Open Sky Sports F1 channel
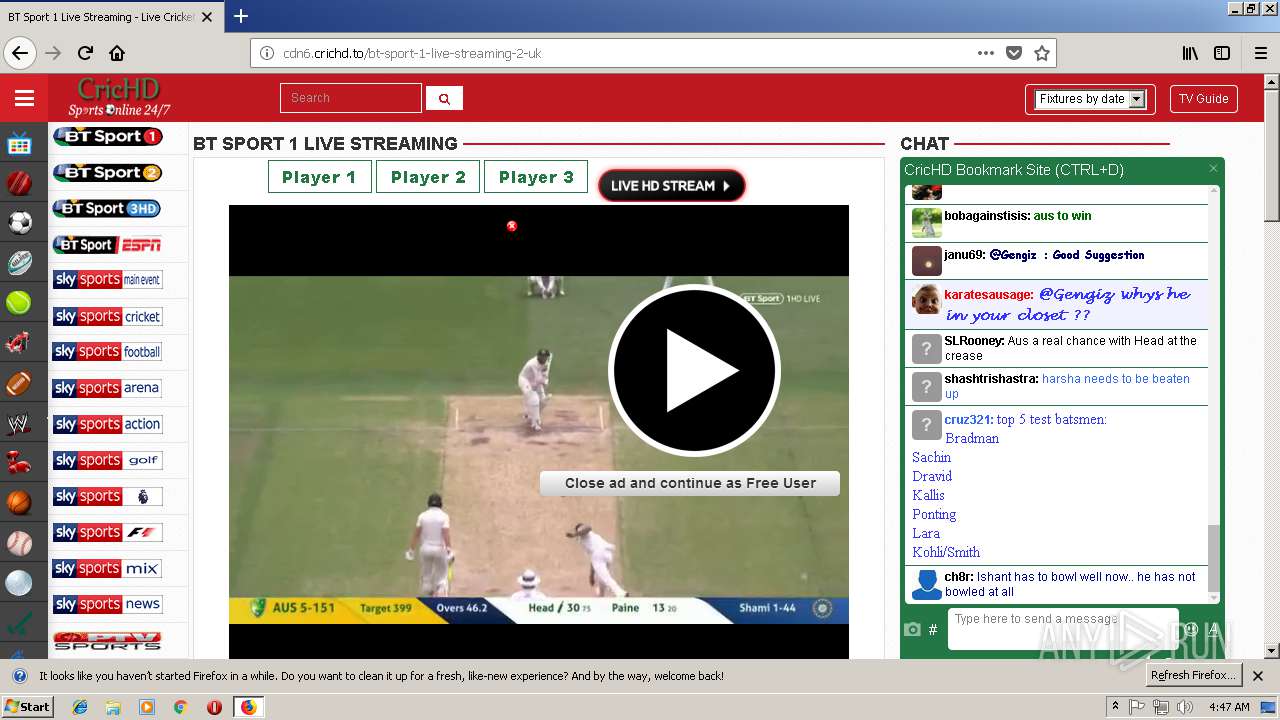The width and height of the screenshot is (1280, 720). tap(107, 532)
